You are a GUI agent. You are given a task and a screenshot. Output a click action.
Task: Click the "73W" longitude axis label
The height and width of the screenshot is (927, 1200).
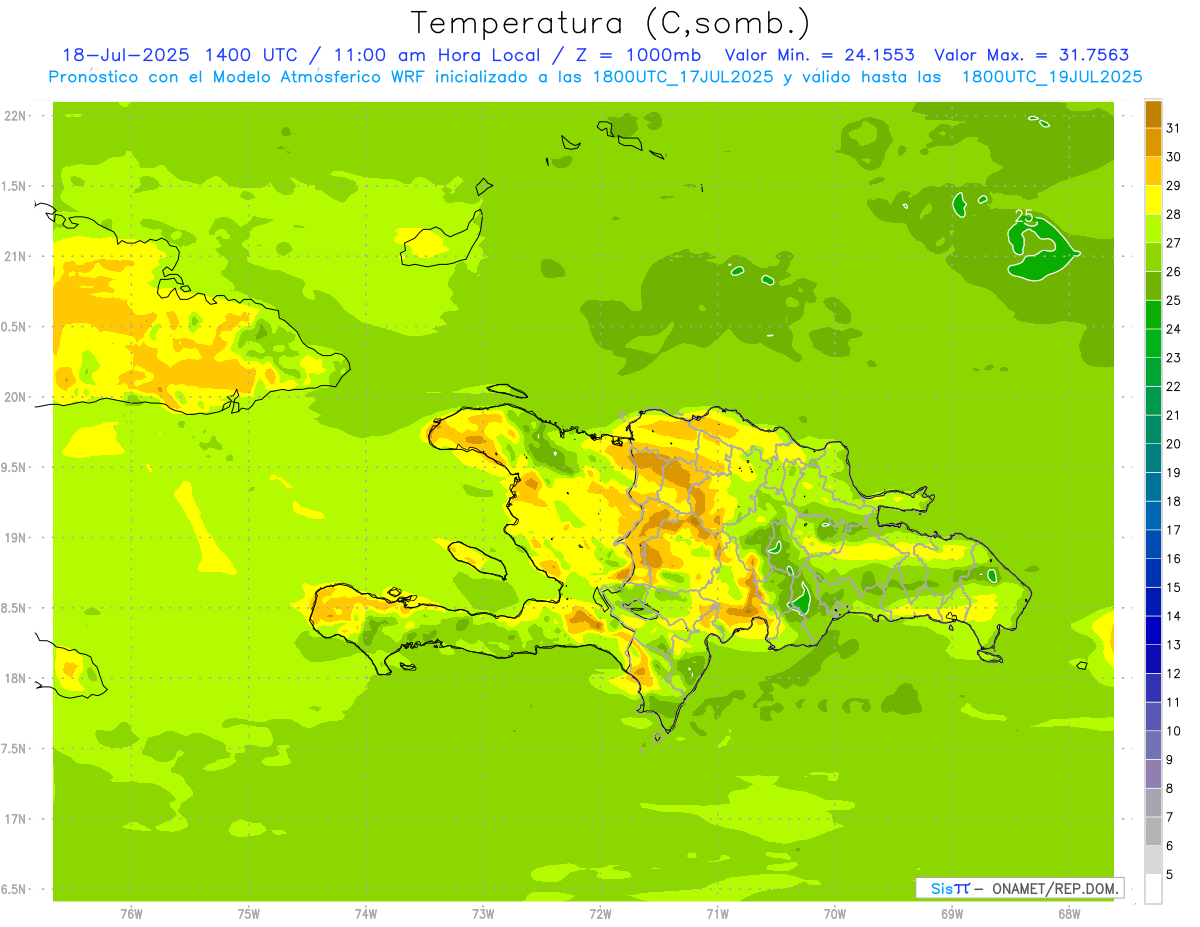(x=483, y=914)
